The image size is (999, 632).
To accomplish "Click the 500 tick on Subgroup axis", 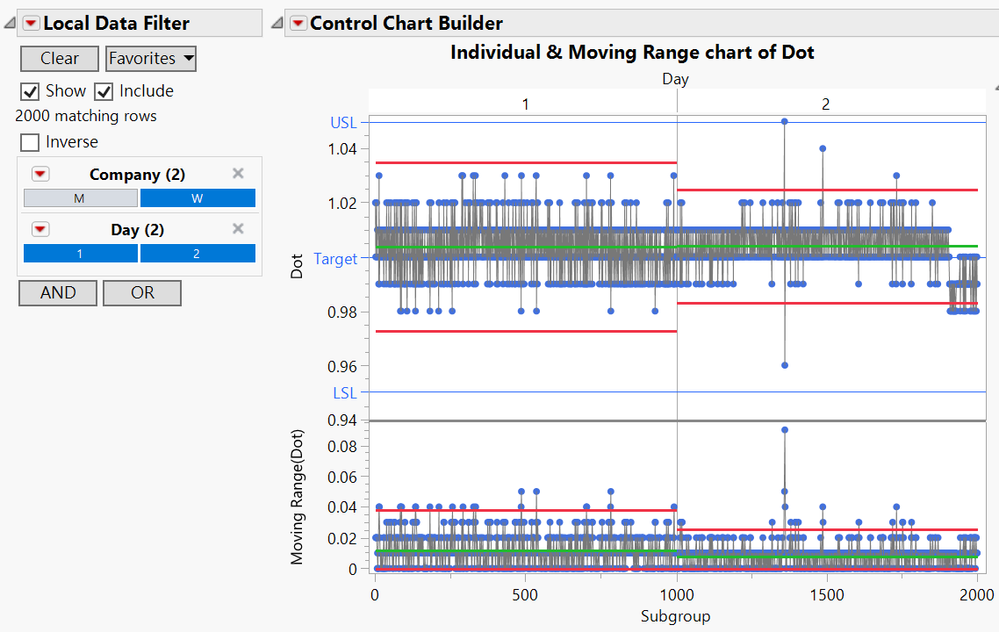I will click(x=525, y=595).
